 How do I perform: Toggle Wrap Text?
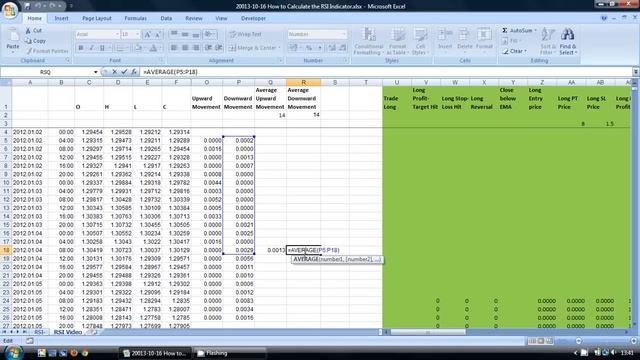[x=246, y=34]
